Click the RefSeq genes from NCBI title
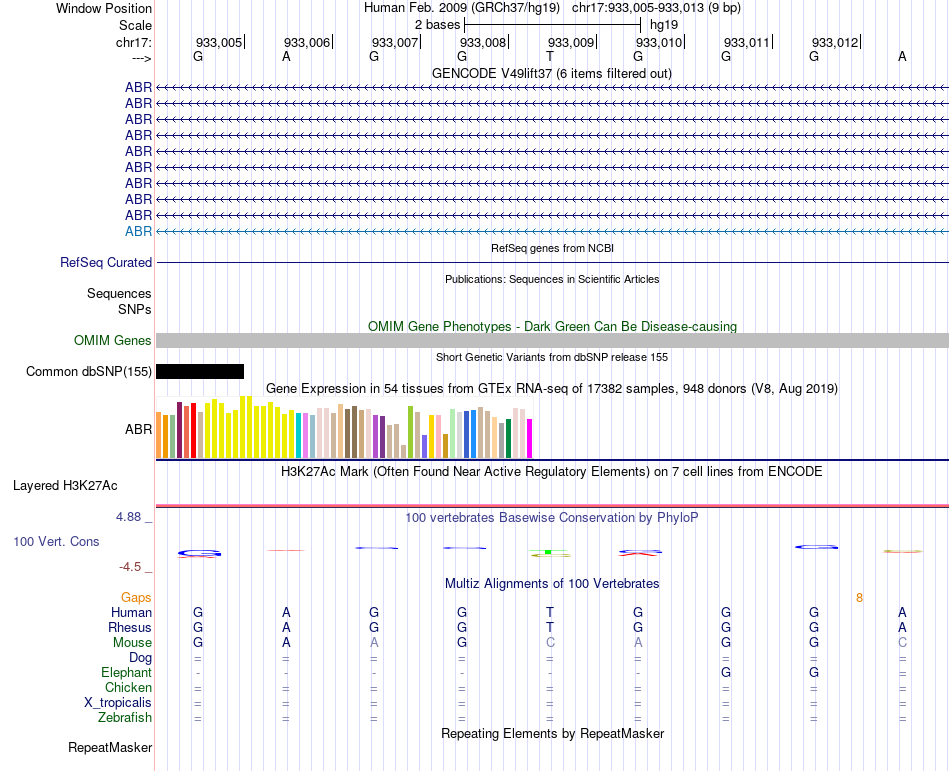The image size is (950, 771). [553, 248]
